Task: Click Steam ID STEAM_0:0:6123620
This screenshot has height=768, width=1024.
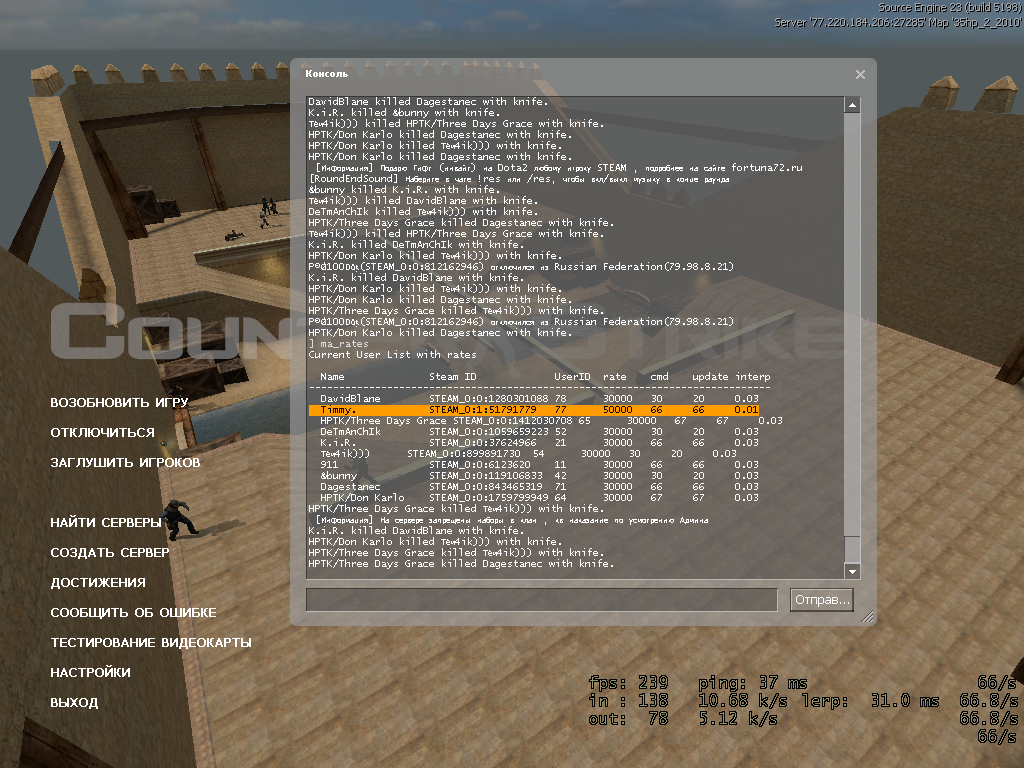Action: click(x=480, y=465)
